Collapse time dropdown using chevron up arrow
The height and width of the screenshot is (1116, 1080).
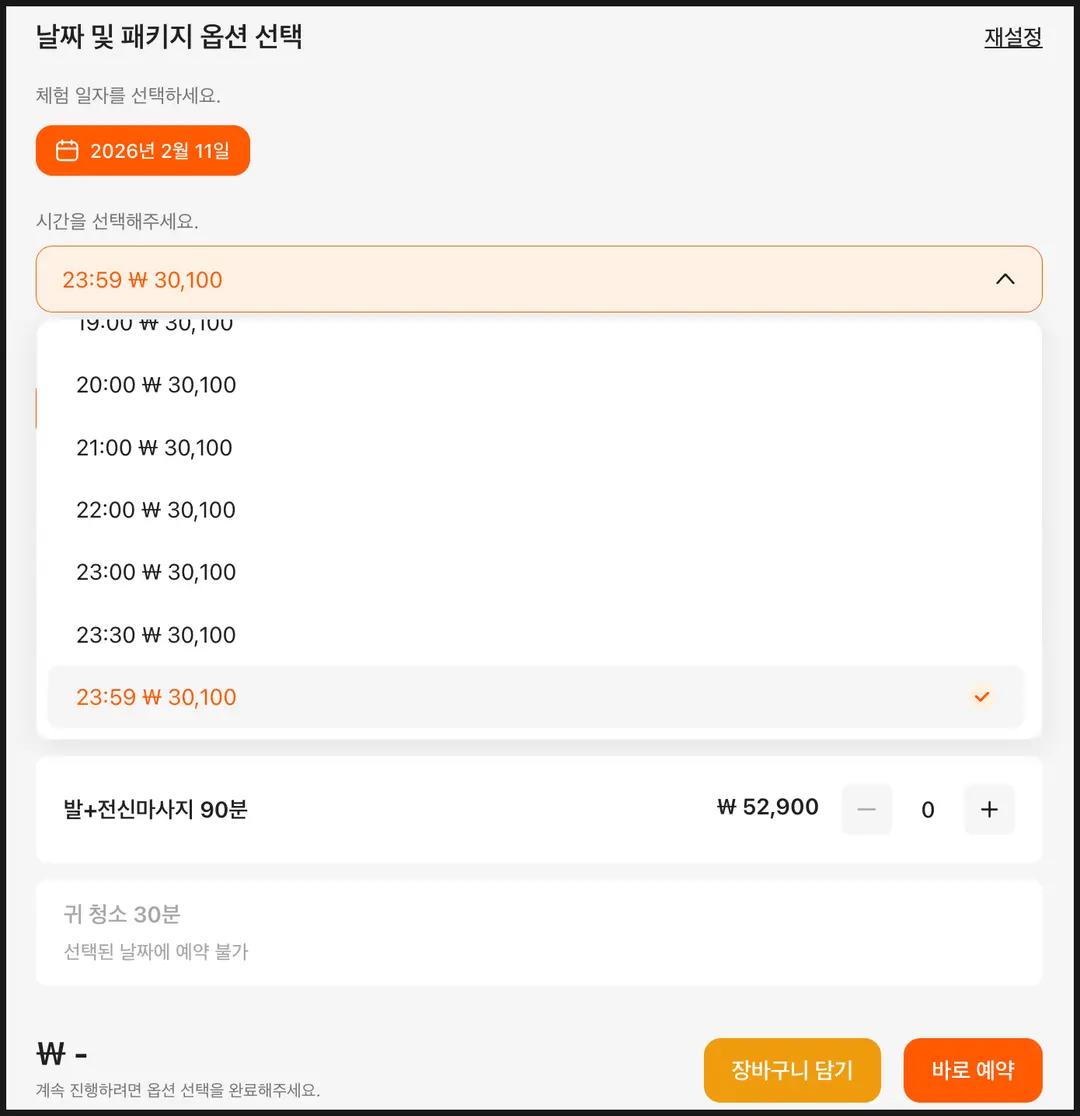pos(1005,279)
